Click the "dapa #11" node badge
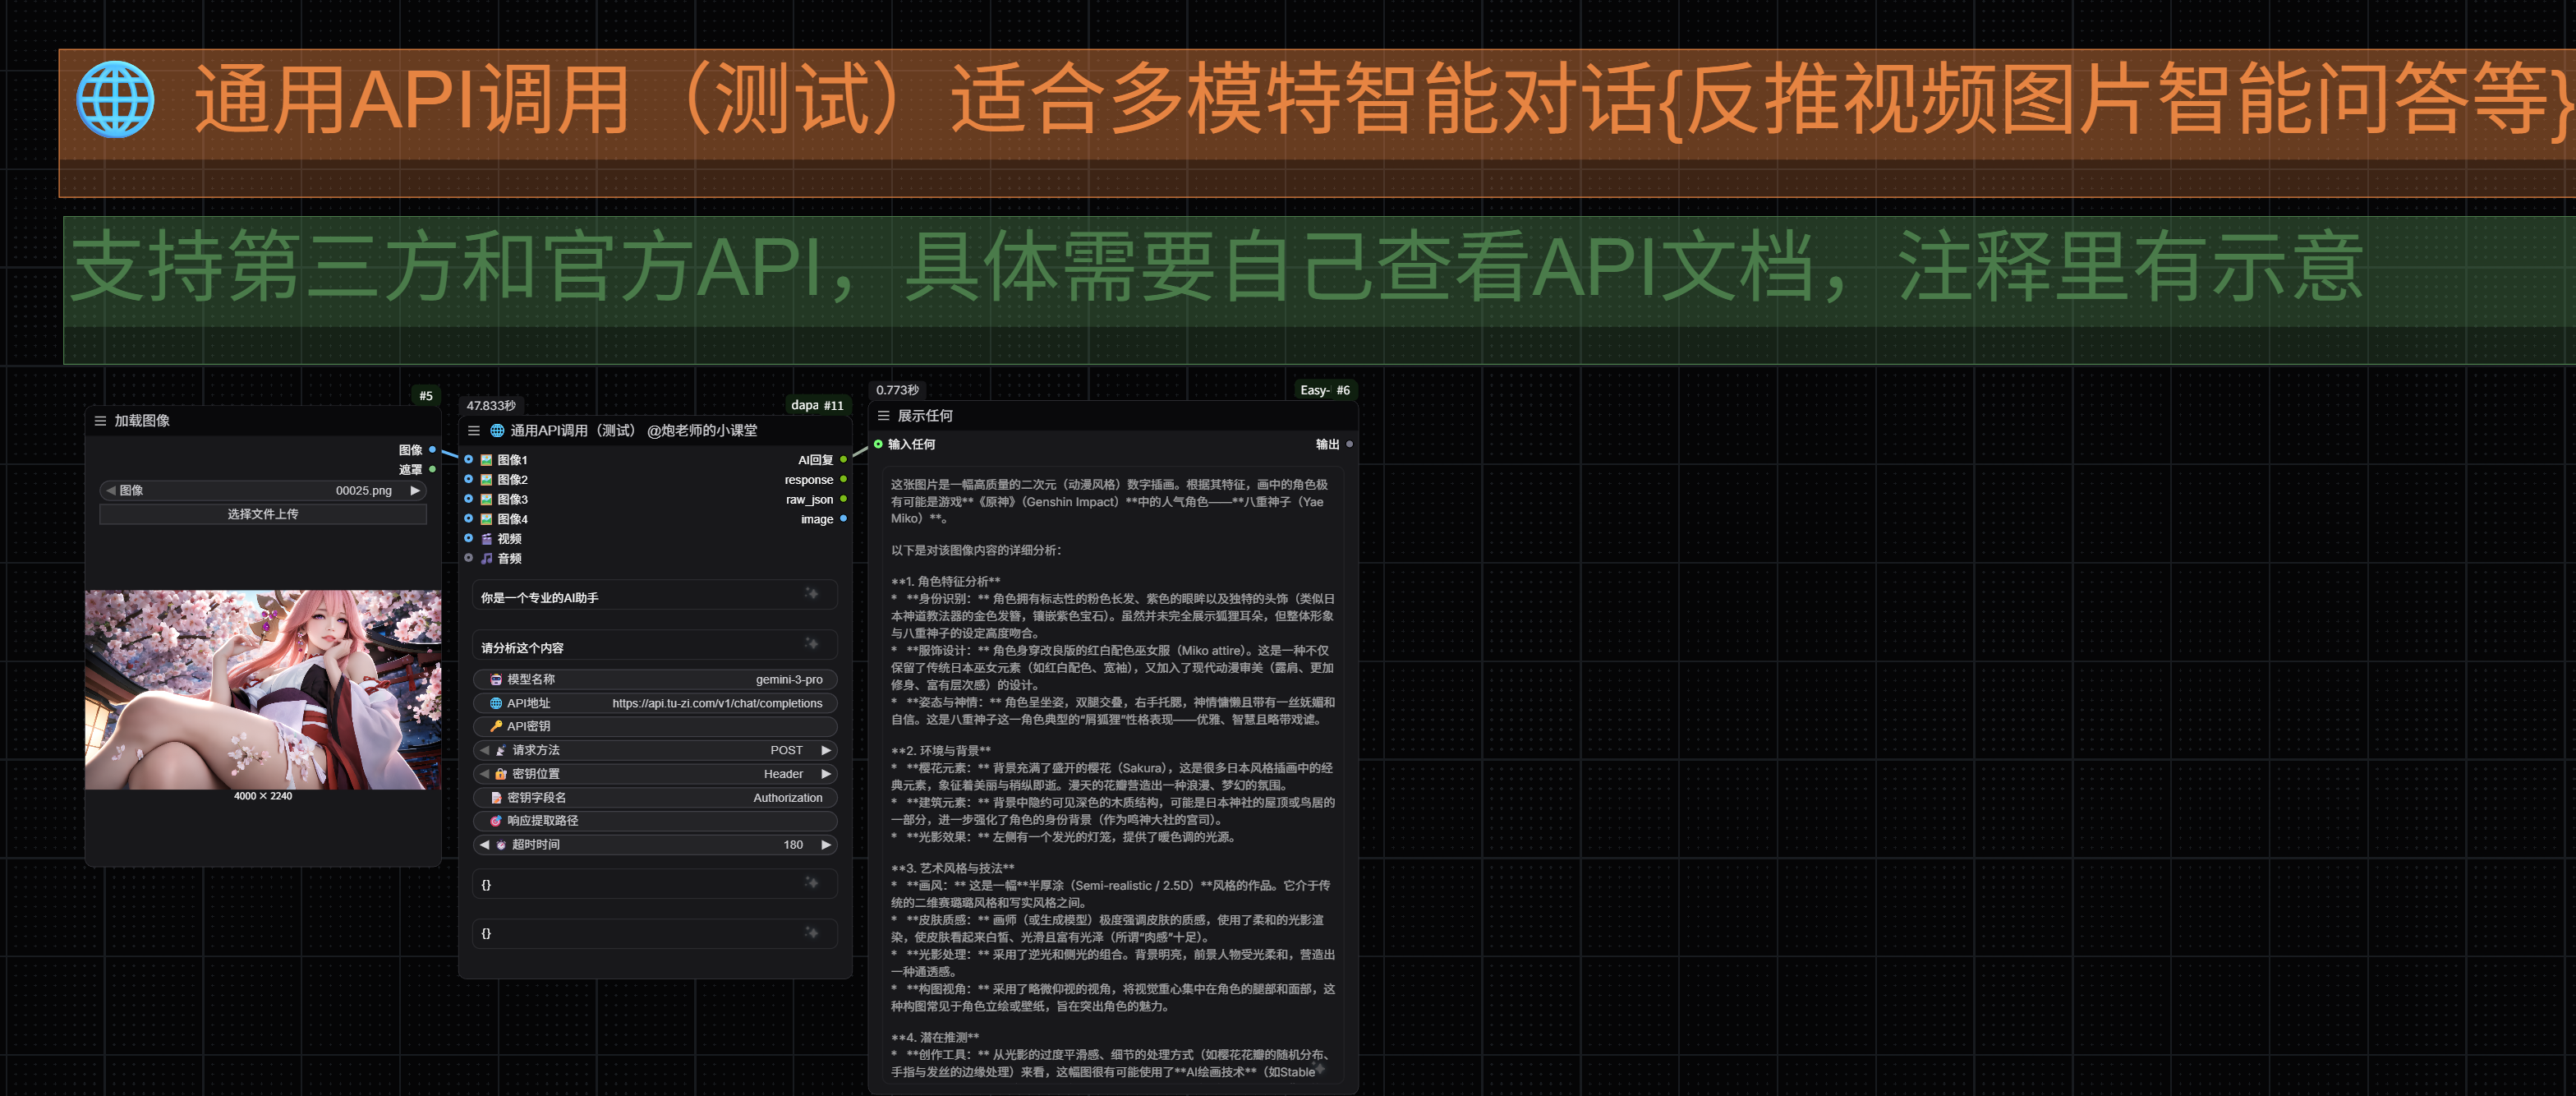Viewport: 2576px width, 1096px height. tap(817, 405)
